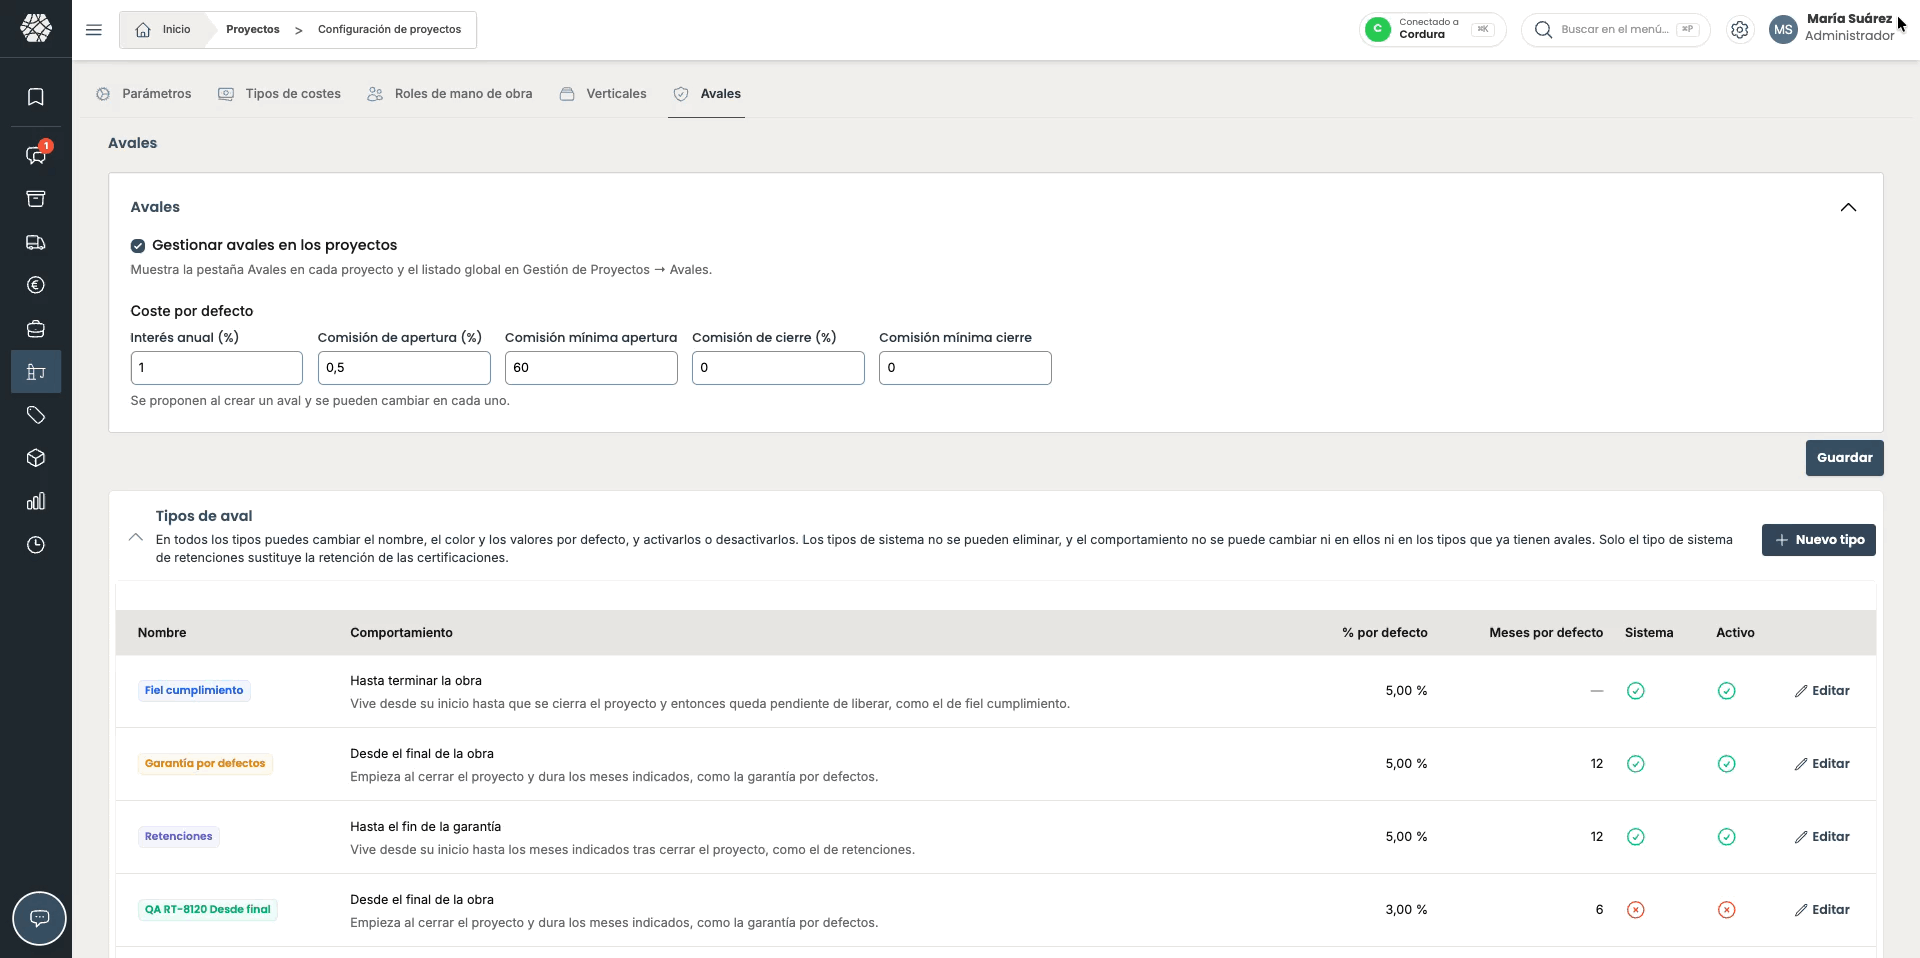Uncheck Gestionar avales en los proyectos

click(x=138, y=246)
